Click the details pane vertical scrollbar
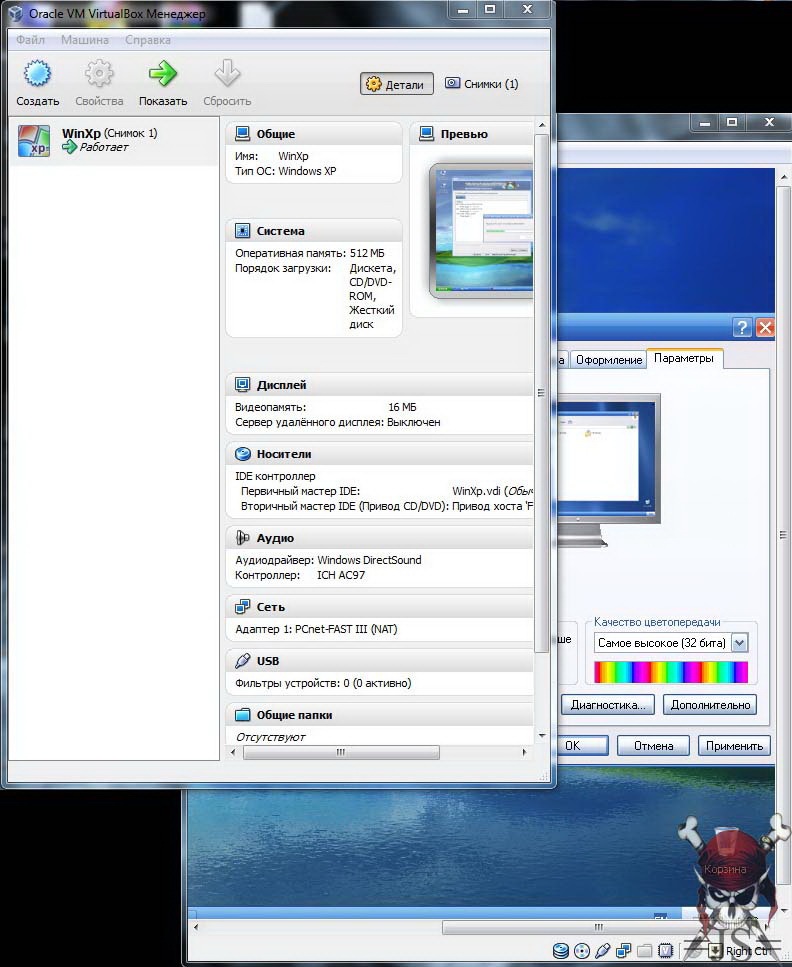 point(541,393)
